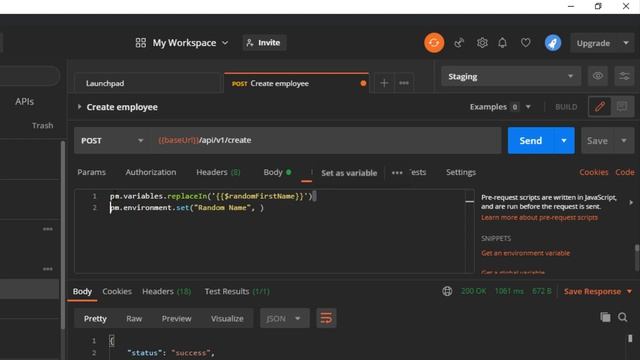Select APIs in the sidebar
This screenshot has height=360, width=640.
click(x=24, y=102)
